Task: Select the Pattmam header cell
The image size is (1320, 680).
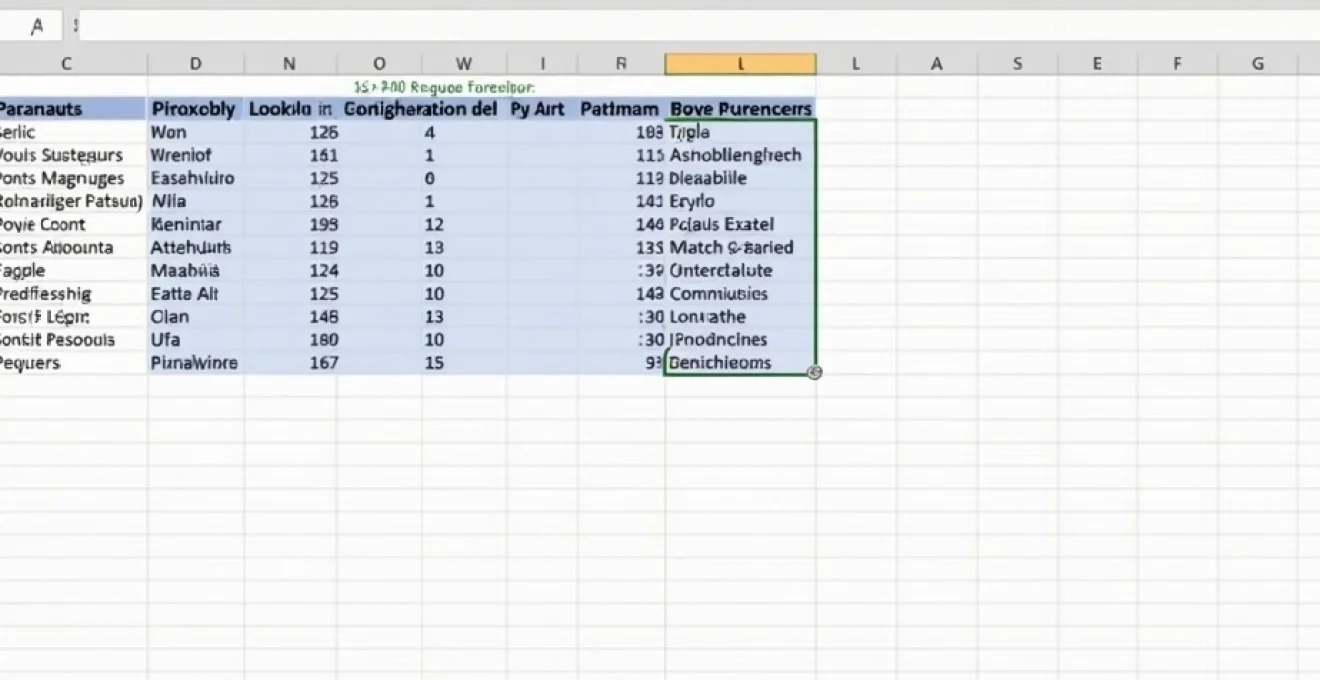Action: coord(619,108)
